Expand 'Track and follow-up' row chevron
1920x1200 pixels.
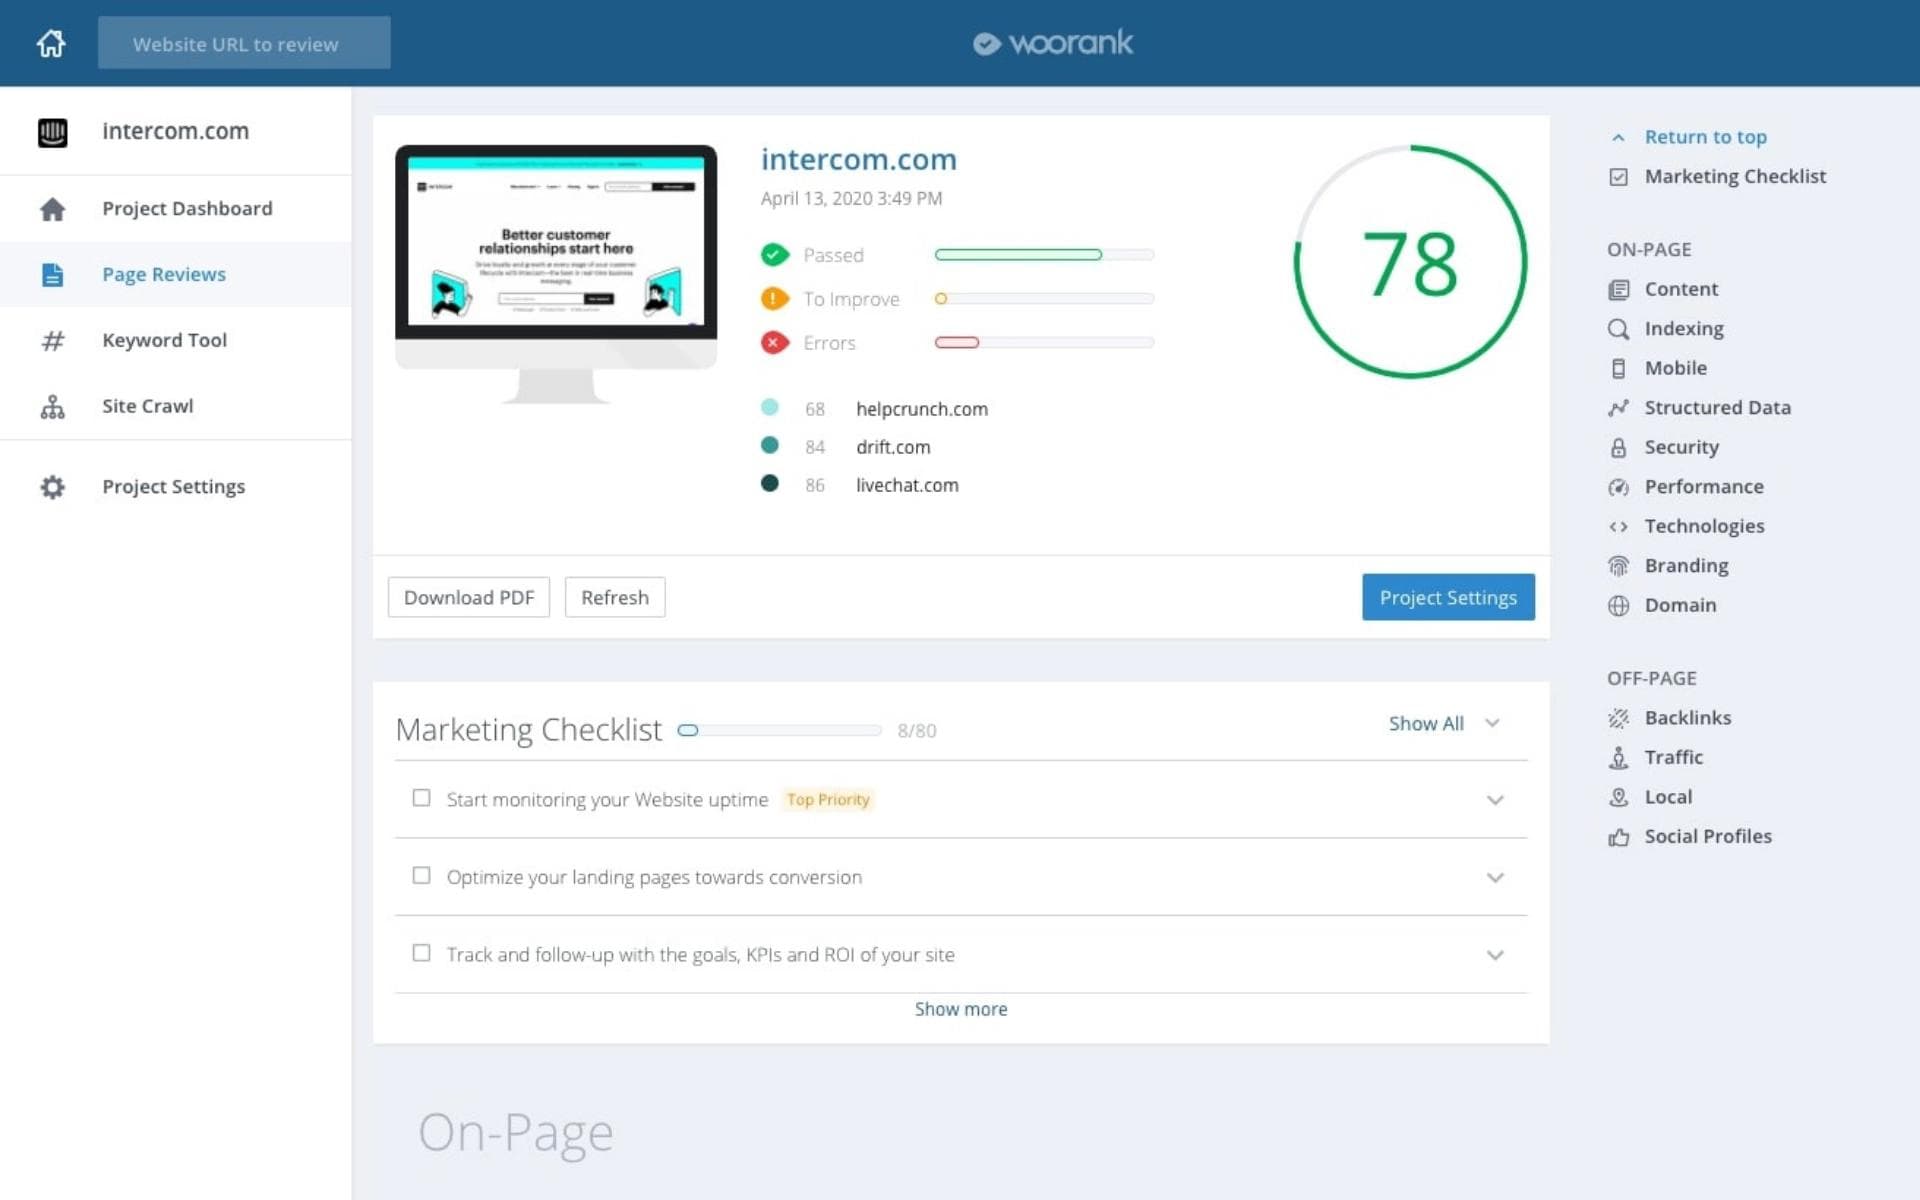click(x=1495, y=955)
